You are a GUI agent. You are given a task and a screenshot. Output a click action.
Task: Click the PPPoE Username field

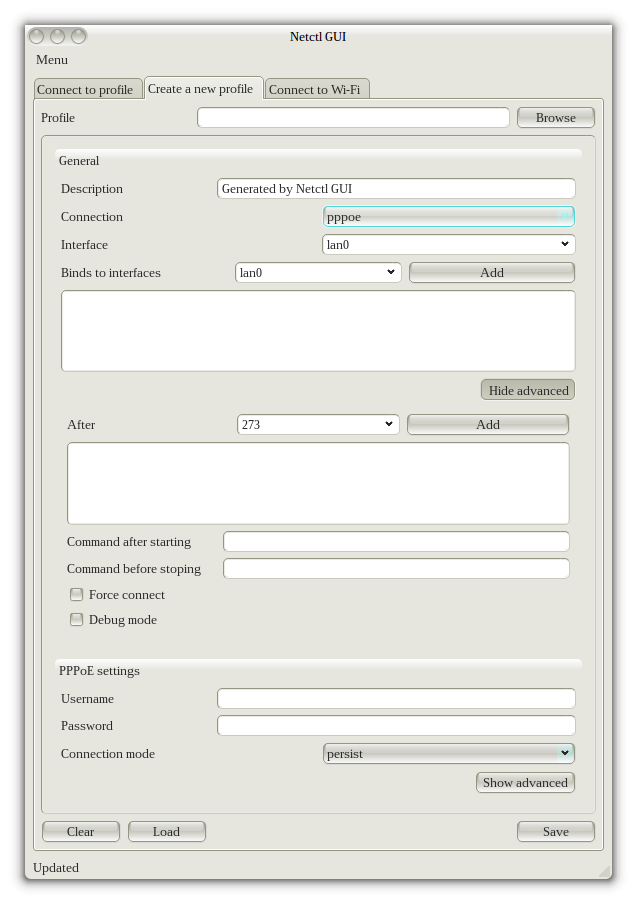click(x=396, y=699)
